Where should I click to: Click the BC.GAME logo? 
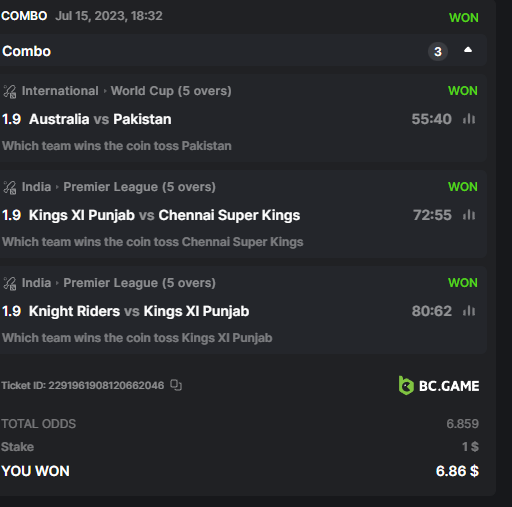point(439,386)
